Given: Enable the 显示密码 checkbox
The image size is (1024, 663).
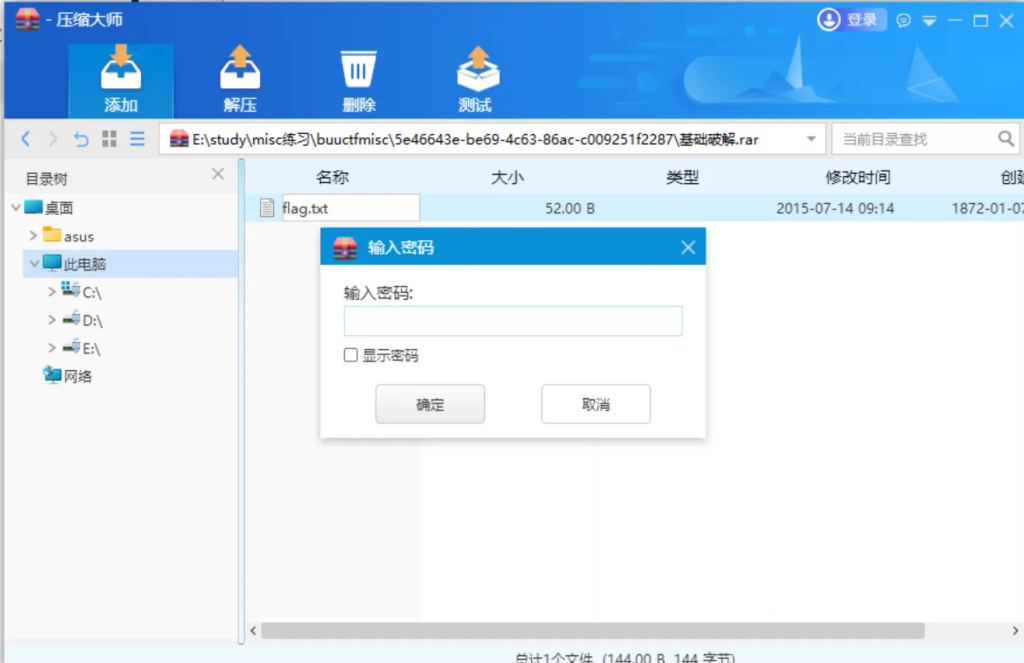Looking at the screenshot, I should click(351, 355).
